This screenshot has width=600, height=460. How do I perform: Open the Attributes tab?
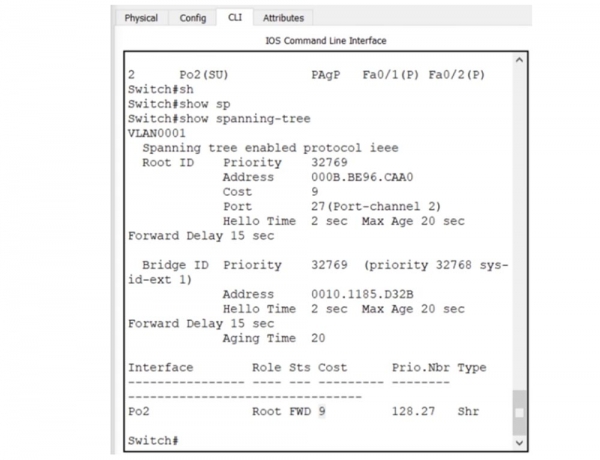pos(284,18)
